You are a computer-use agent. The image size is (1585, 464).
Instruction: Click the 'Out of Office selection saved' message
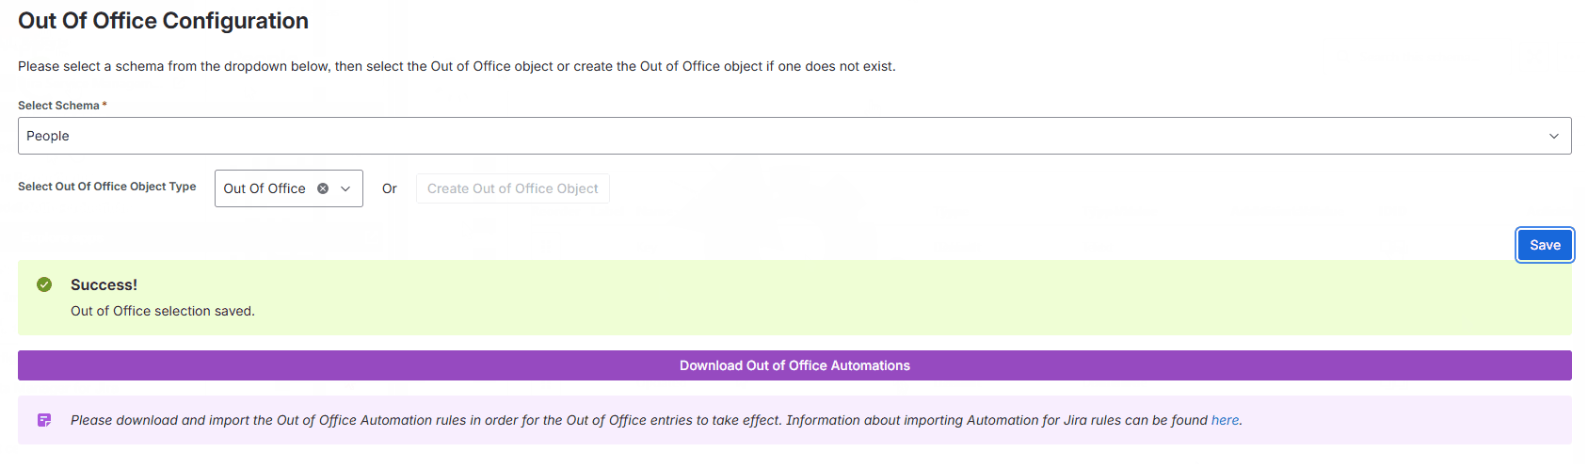click(162, 311)
